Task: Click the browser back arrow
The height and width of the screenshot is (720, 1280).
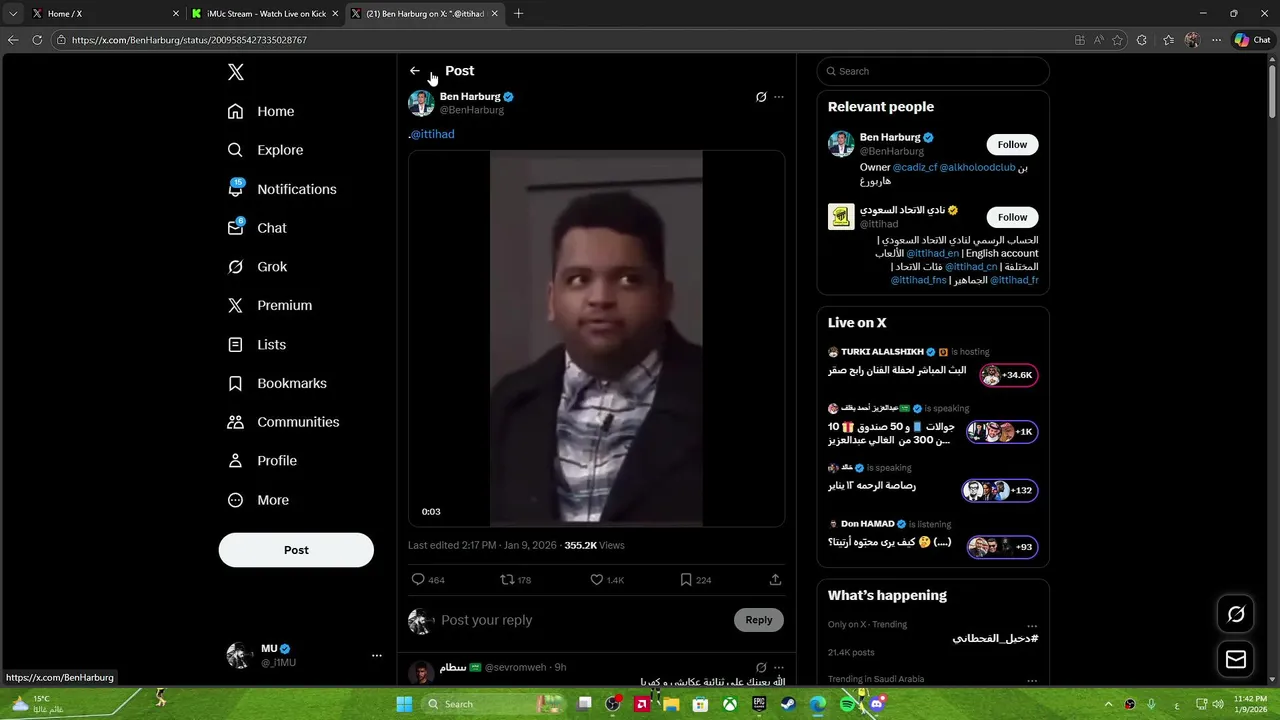Action: click(13, 40)
